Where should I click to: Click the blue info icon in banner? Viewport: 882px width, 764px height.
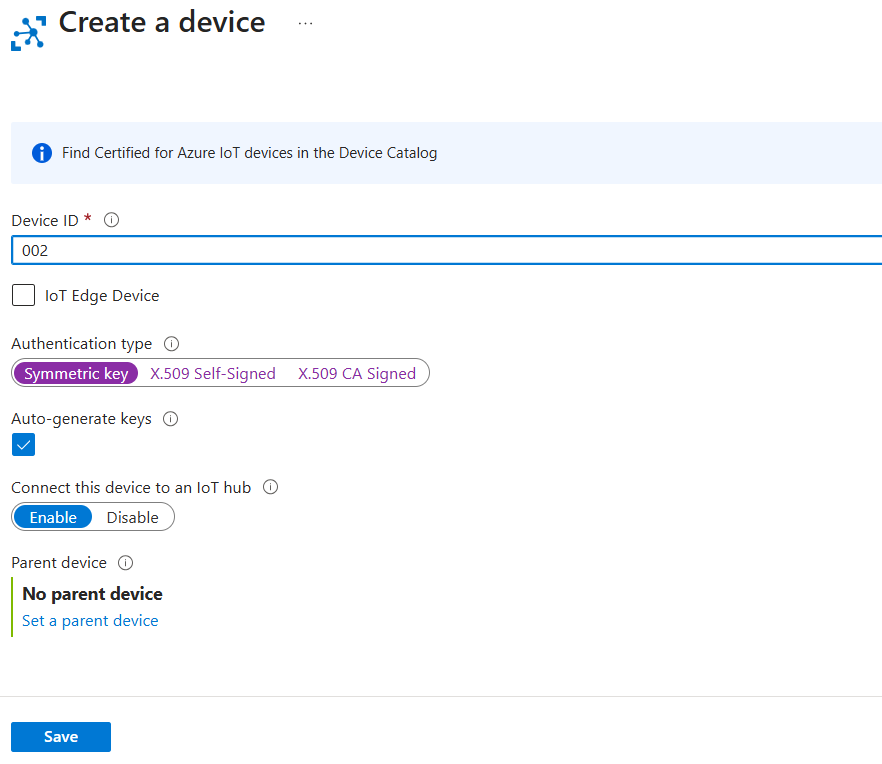[x=41, y=153]
